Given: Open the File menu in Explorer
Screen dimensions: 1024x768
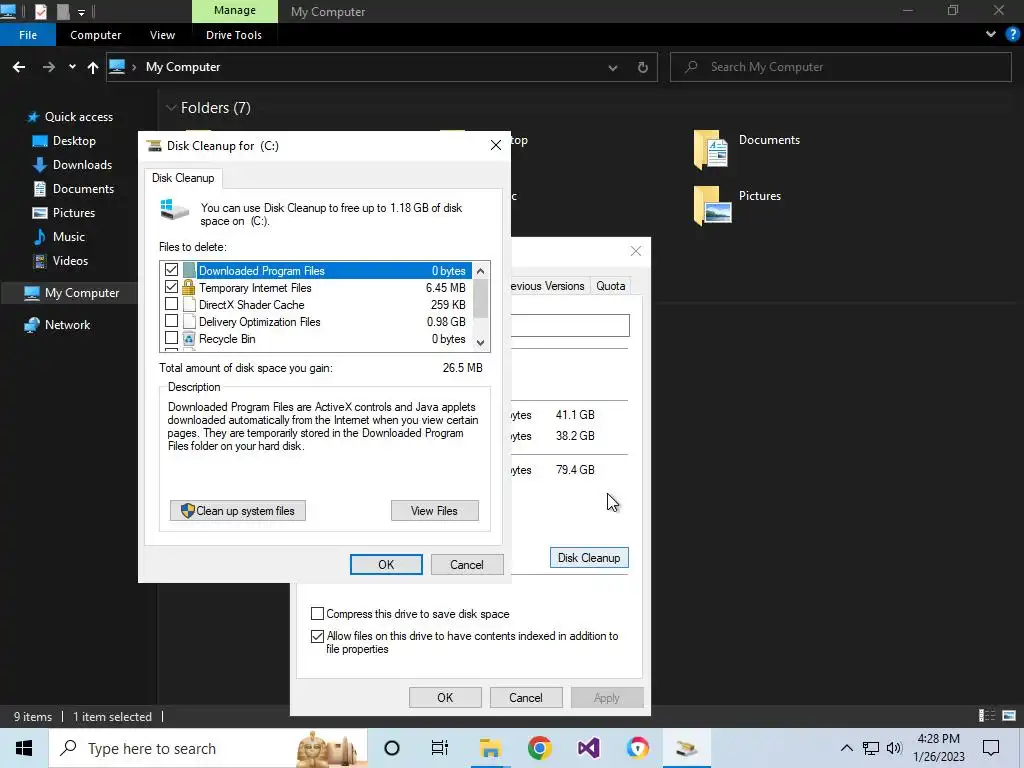Looking at the screenshot, I should (x=28, y=35).
